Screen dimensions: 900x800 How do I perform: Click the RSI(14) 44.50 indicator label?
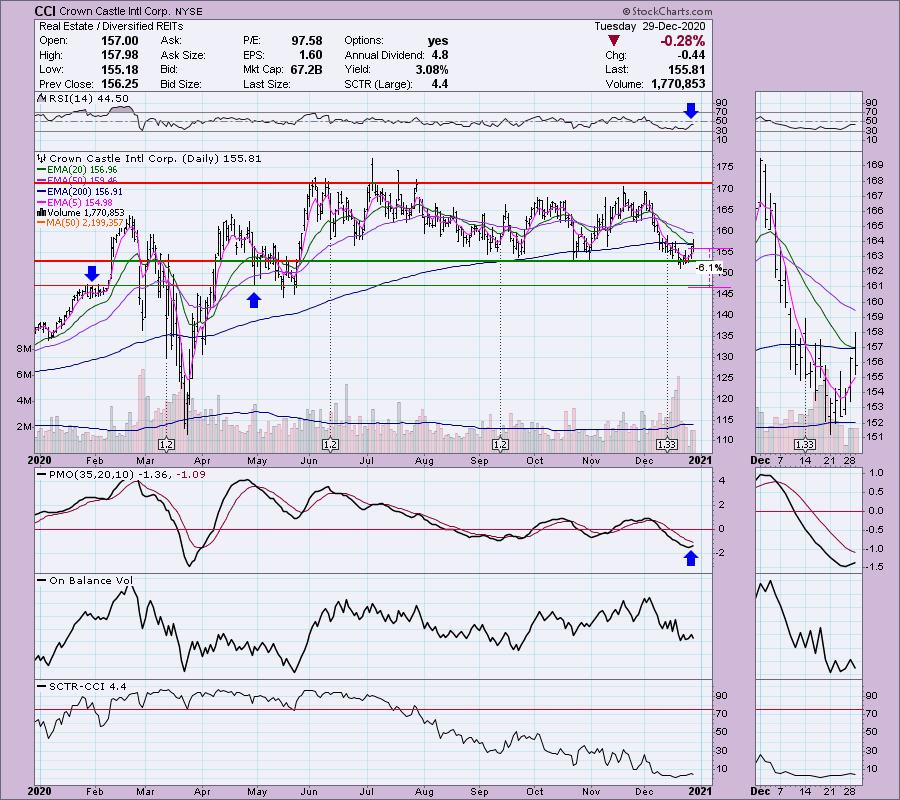[x=88, y=99]
